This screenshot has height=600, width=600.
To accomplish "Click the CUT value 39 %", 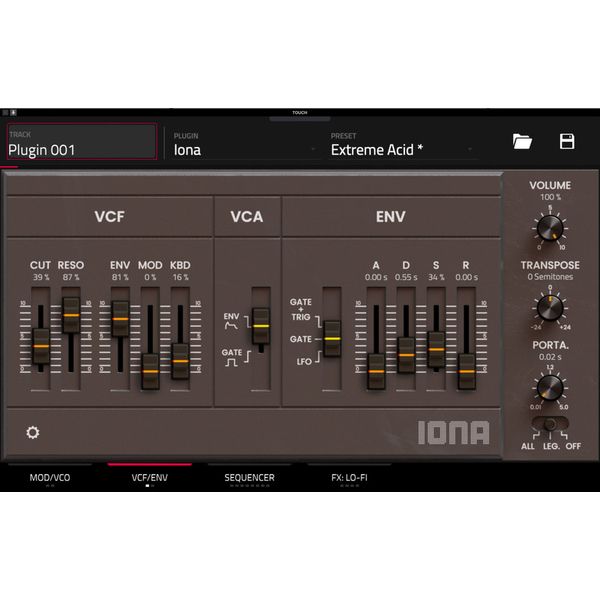I will click(41, 277).
